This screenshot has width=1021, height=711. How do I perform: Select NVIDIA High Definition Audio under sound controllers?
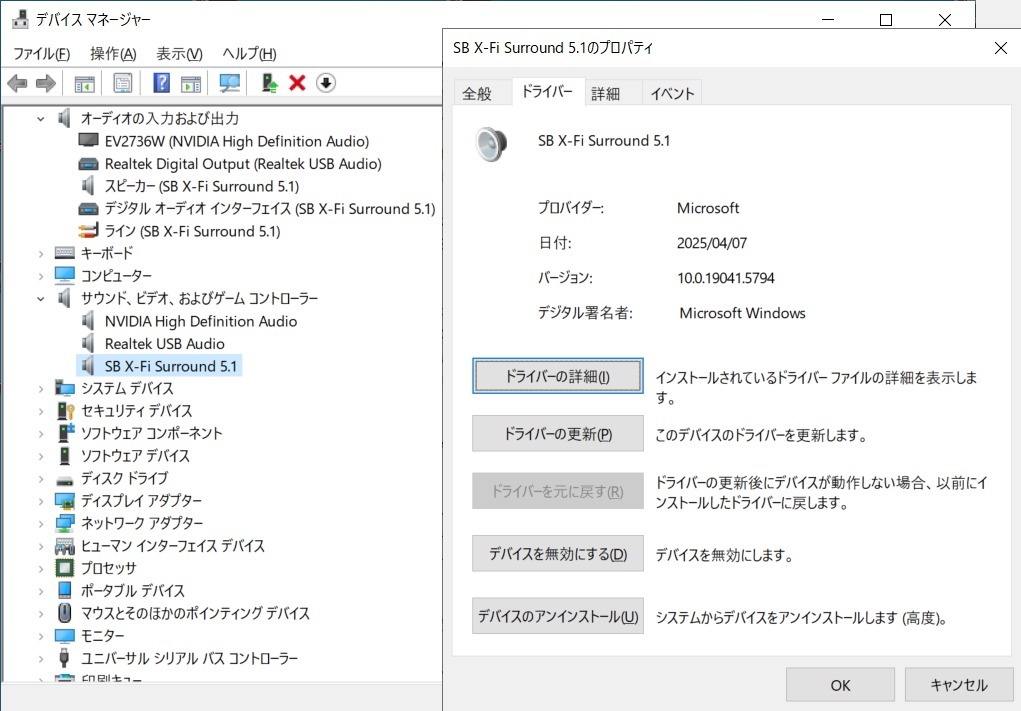point(201,321)
